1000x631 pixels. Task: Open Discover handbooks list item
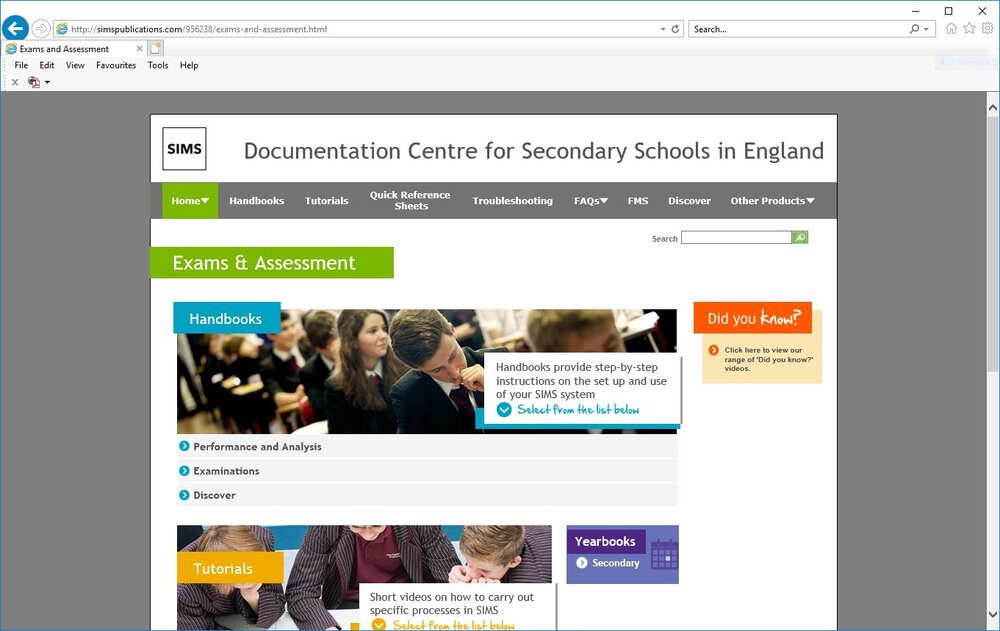click(214, 495)
